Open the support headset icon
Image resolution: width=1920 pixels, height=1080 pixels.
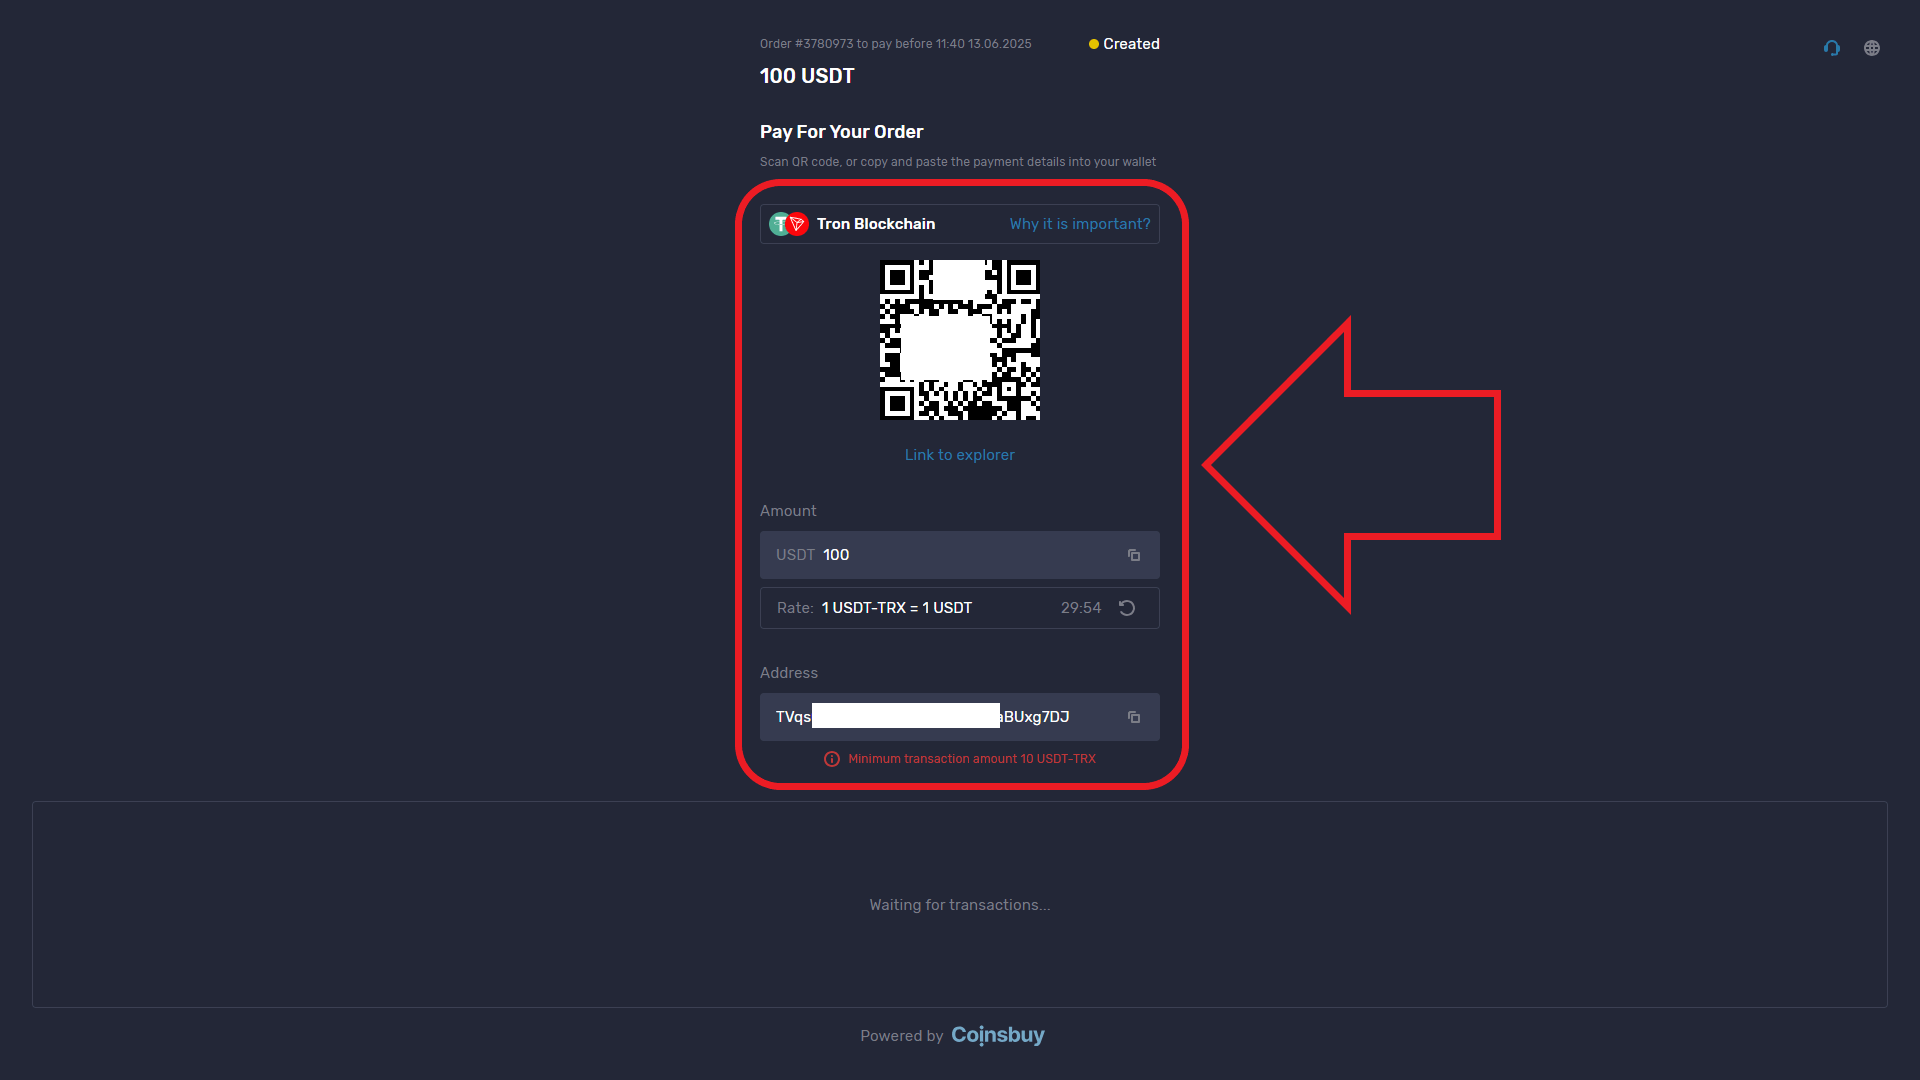pos(1832,48)
